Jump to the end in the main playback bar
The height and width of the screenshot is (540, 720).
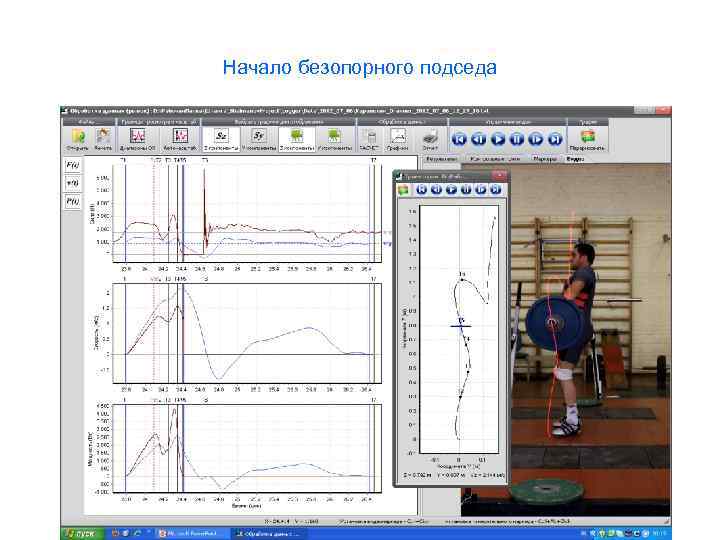tap(555, 139)
